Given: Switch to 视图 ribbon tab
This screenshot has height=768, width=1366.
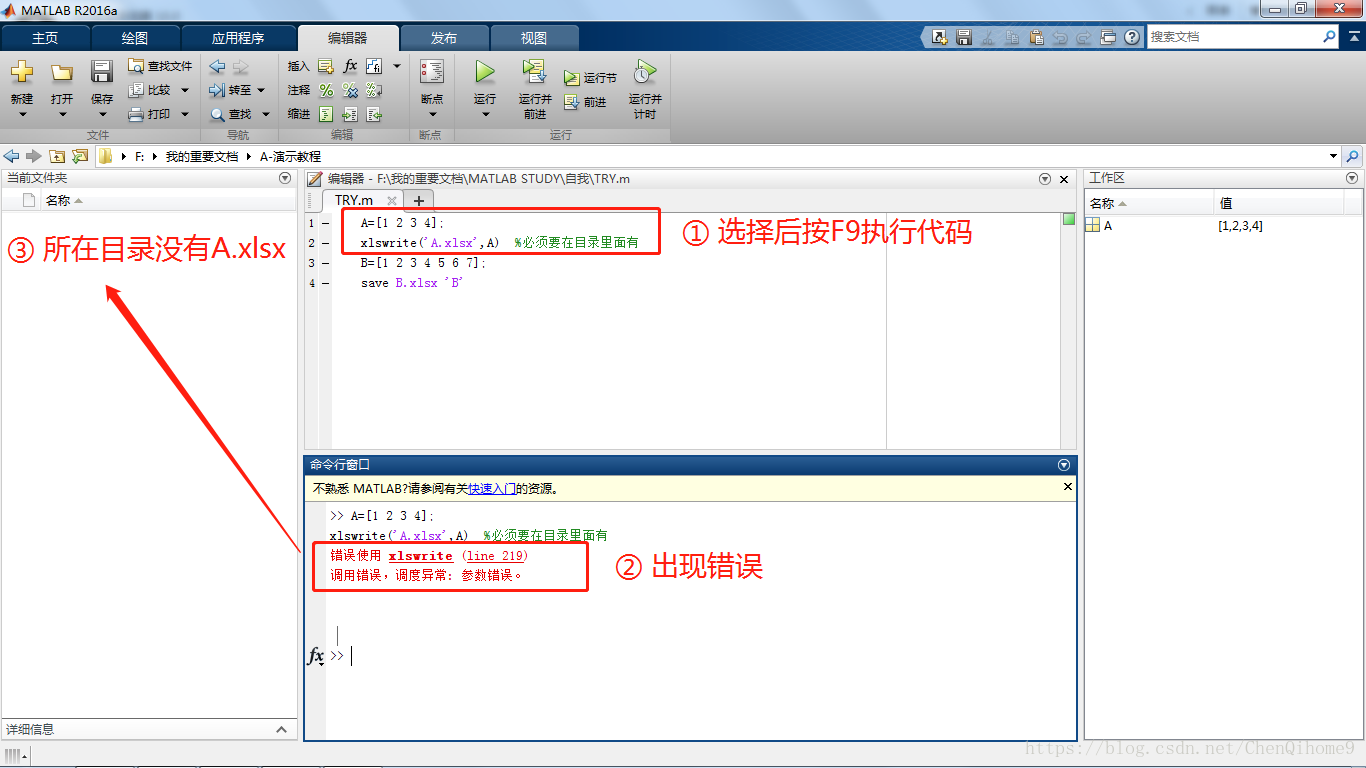Looking at the screenshot, I should tap(534, 38).
